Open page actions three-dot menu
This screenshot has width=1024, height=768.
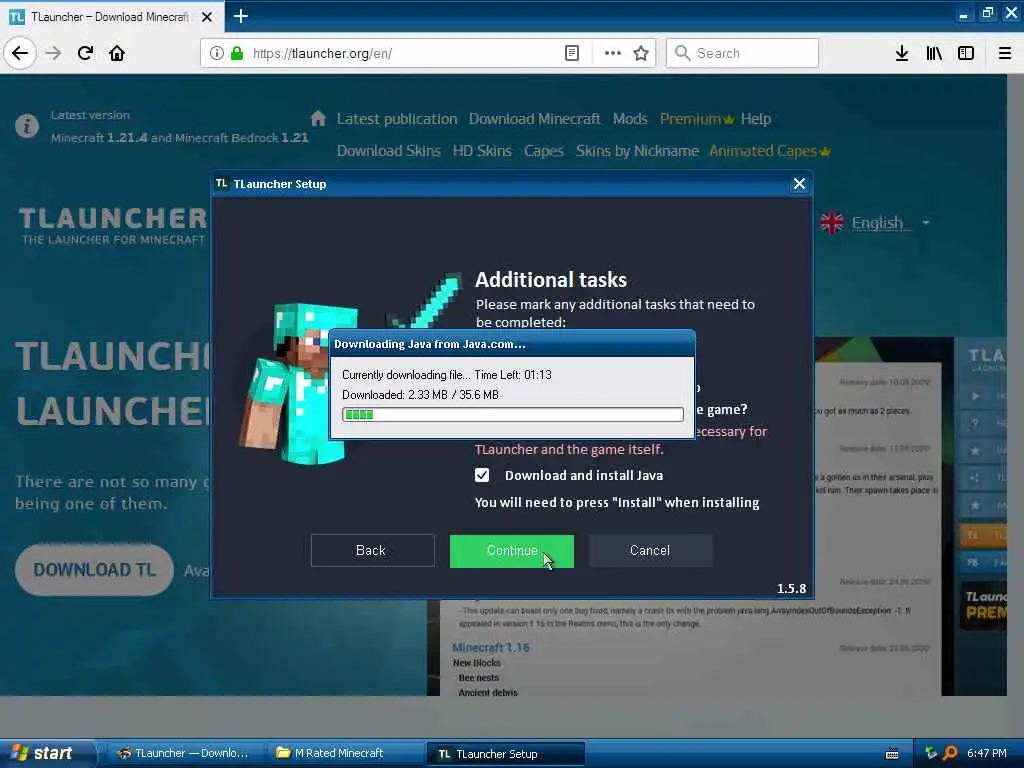(x=613, y=54)
